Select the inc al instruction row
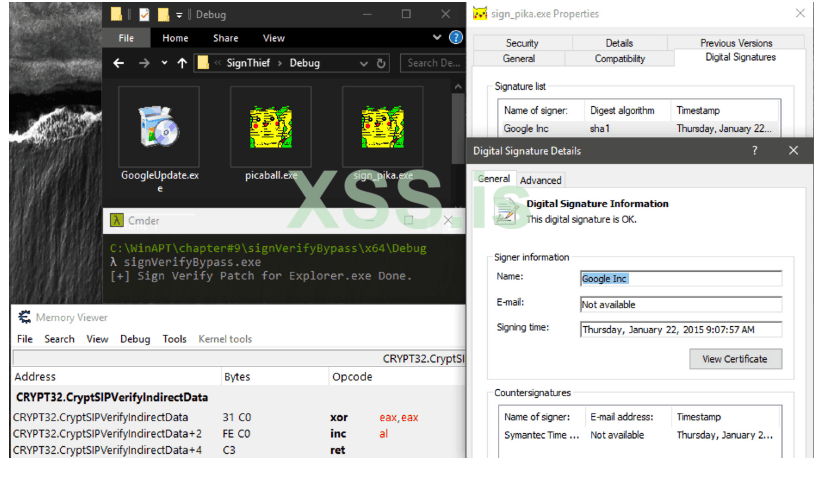The width and height of the screenshot is (817, 483). pos(238,434)
